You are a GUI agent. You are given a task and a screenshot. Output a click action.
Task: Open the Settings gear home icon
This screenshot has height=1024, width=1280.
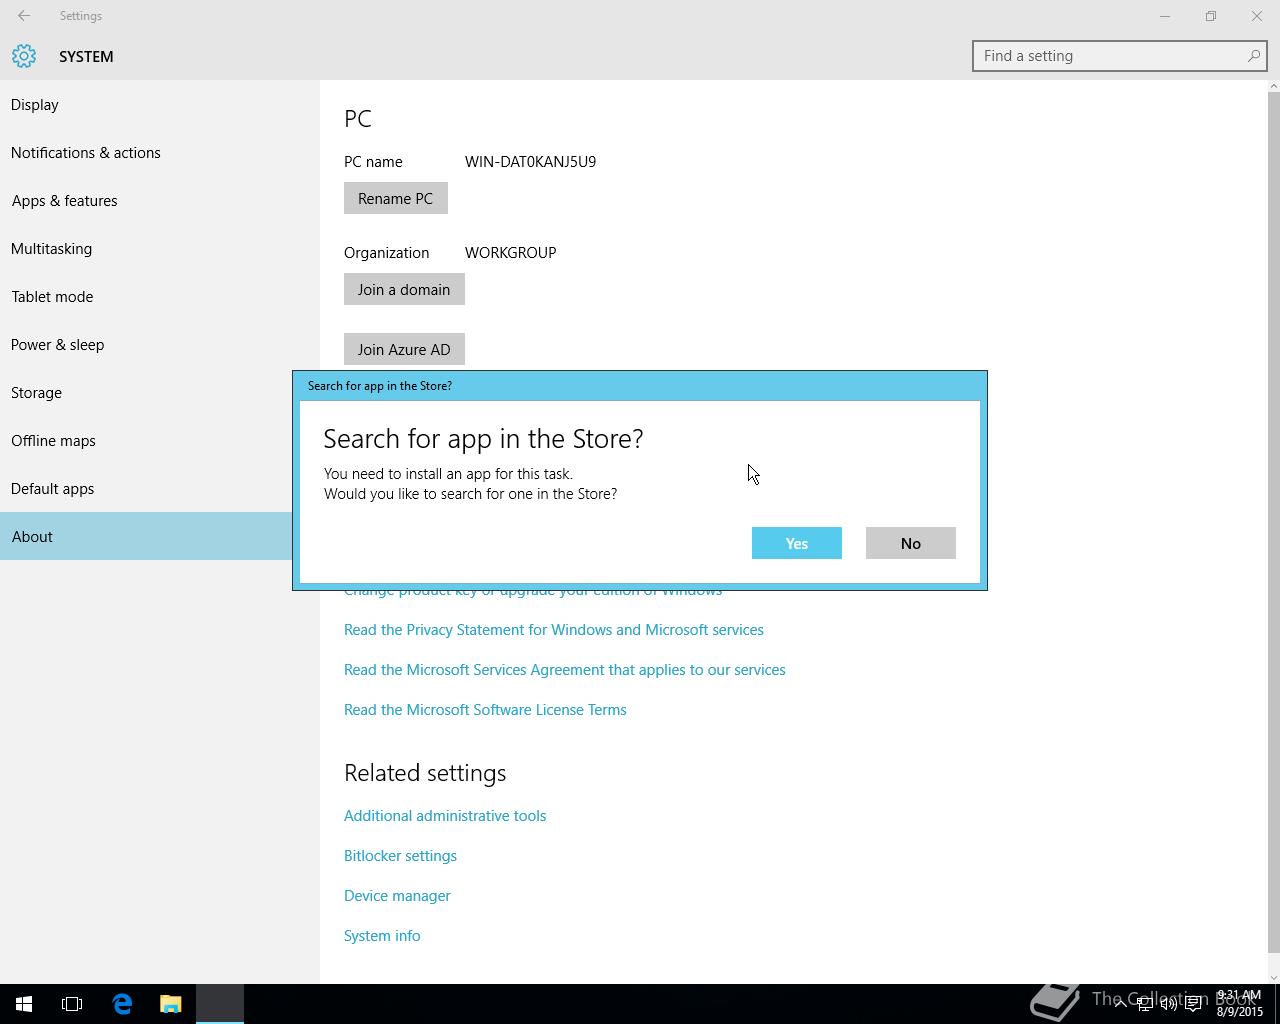pos(24,56)
